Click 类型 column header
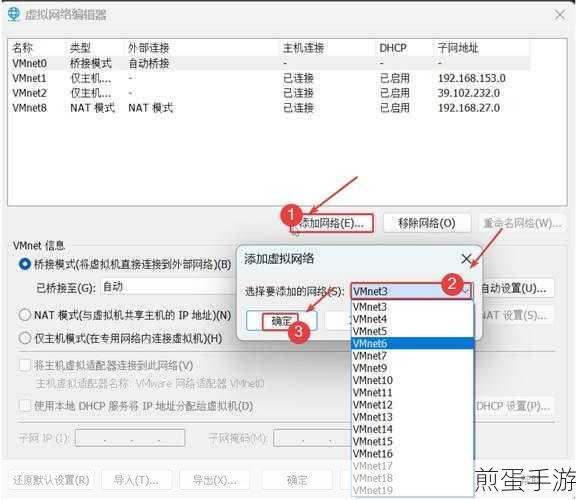Viewport: 576px width, 500px height. (x=80, y=48)
